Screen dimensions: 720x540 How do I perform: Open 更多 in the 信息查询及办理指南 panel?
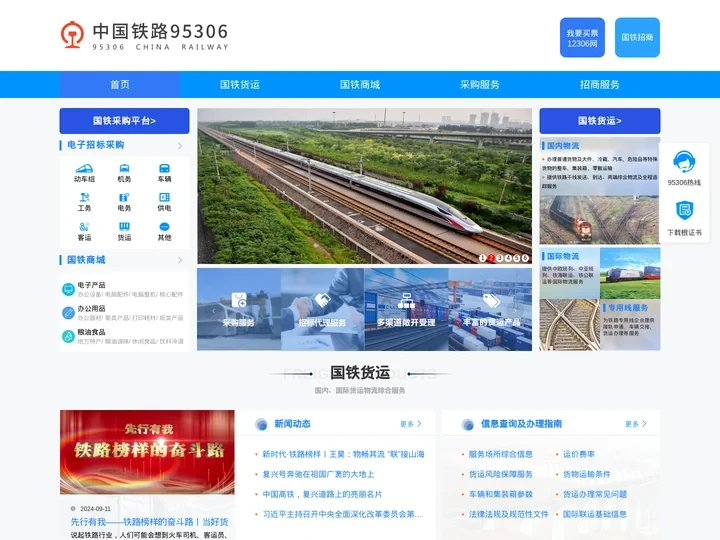click(636, 424)
